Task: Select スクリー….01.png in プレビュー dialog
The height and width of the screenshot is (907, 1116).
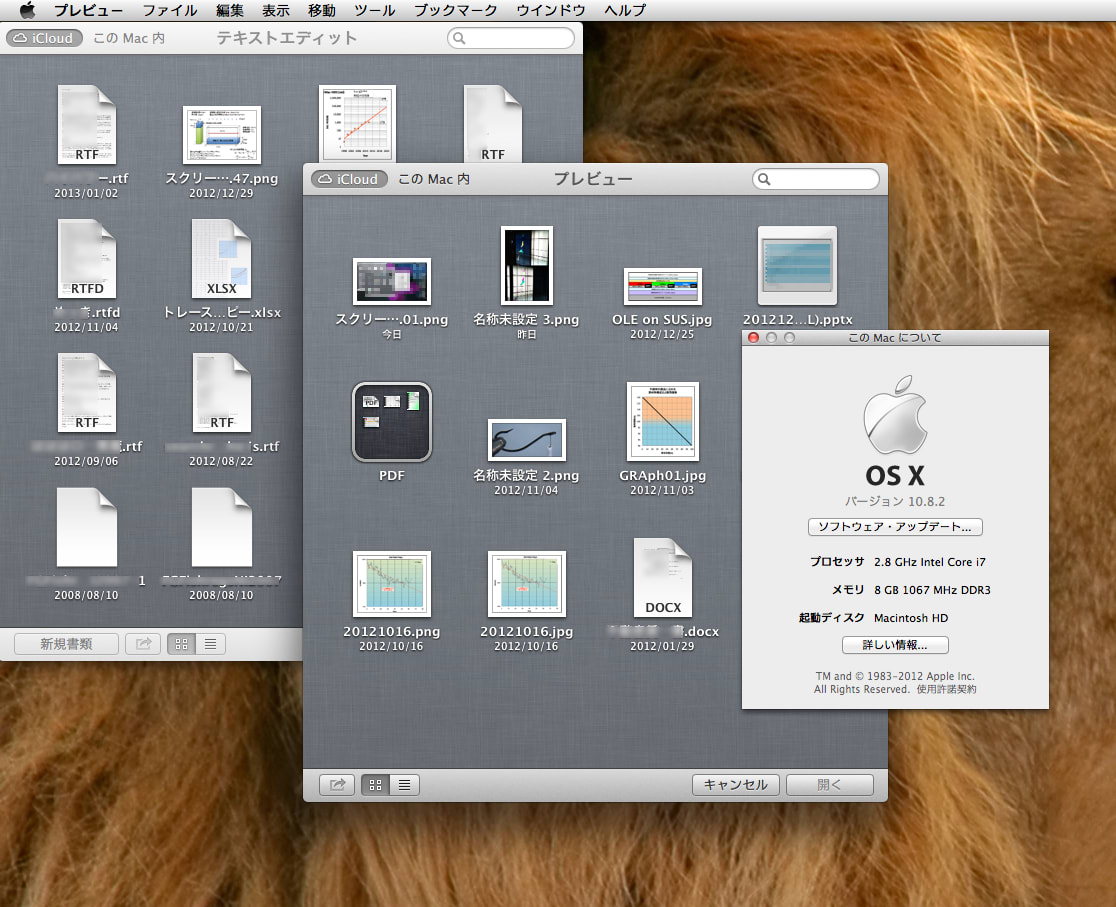Action: tap(391, 281)
